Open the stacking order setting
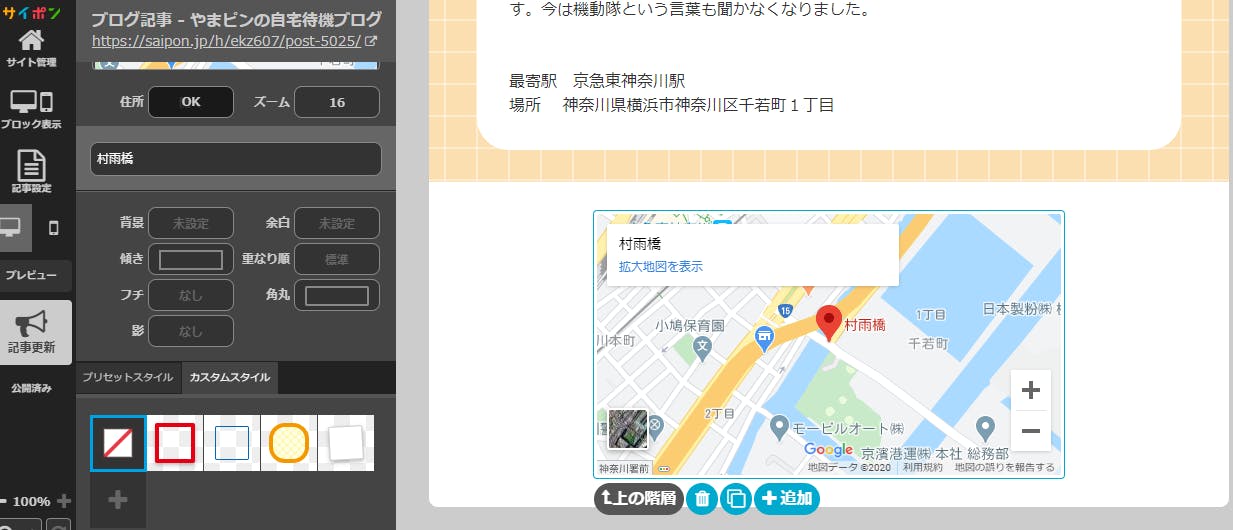The width and height of the screenshot is (1233, 530). [337, 259]
